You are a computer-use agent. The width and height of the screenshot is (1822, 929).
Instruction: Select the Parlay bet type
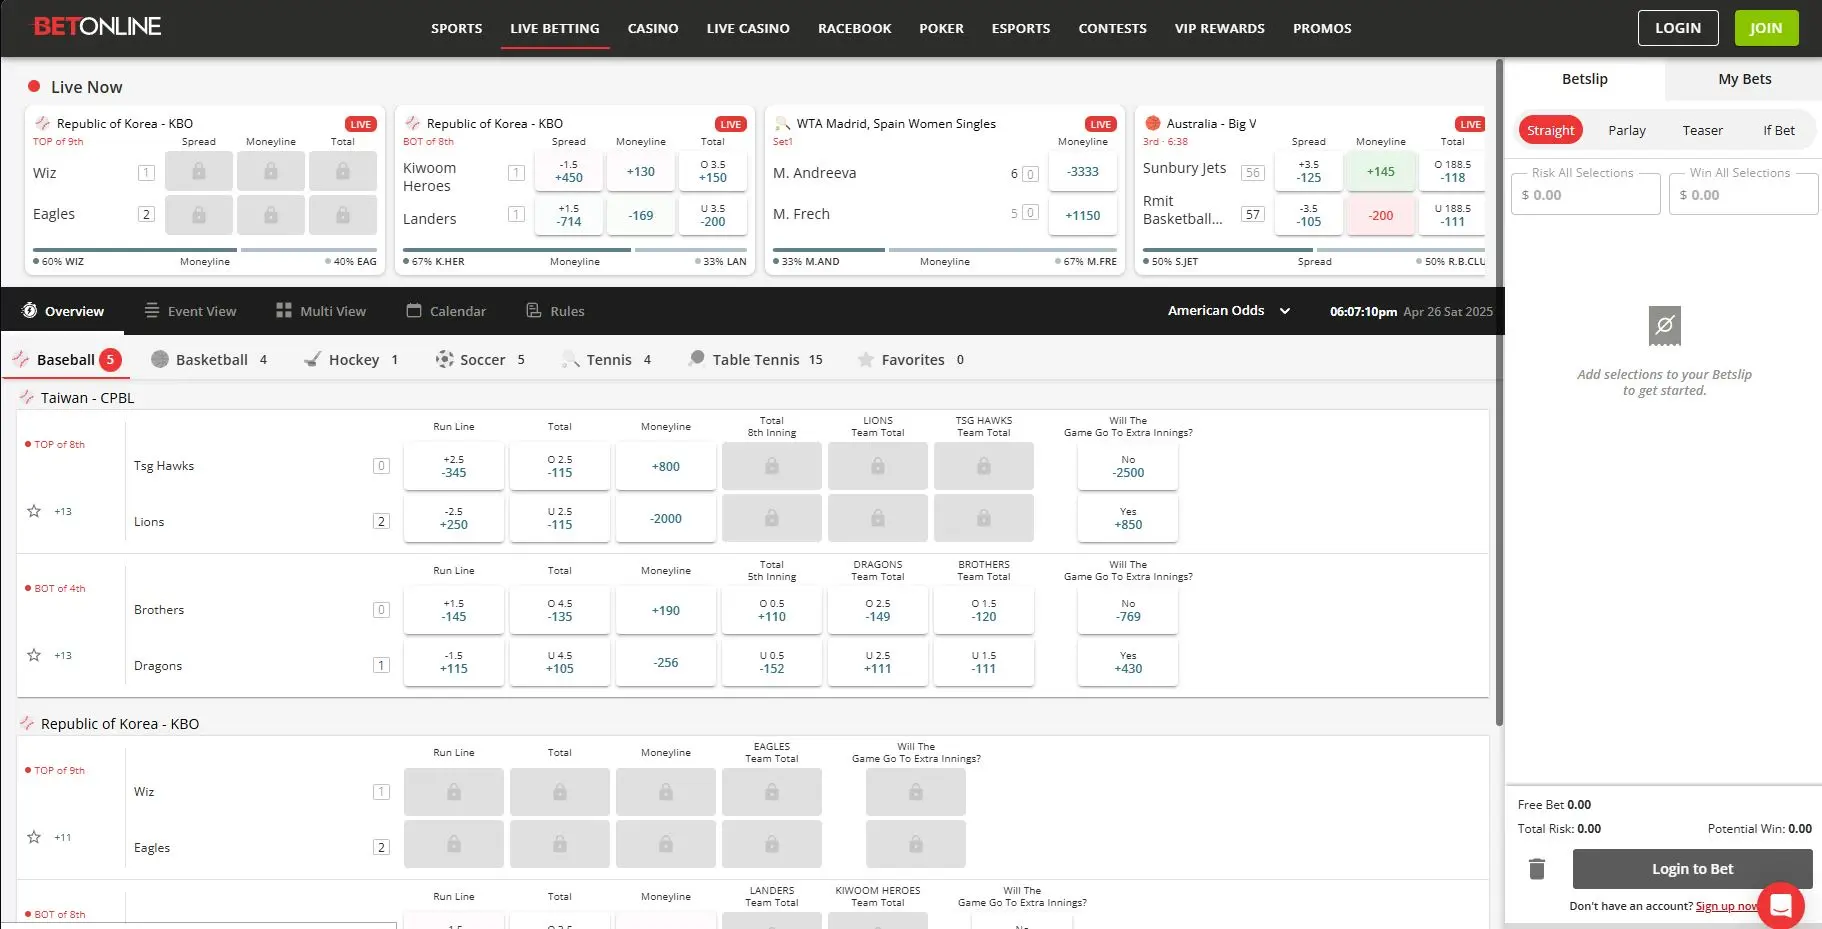coord(1627,130)
